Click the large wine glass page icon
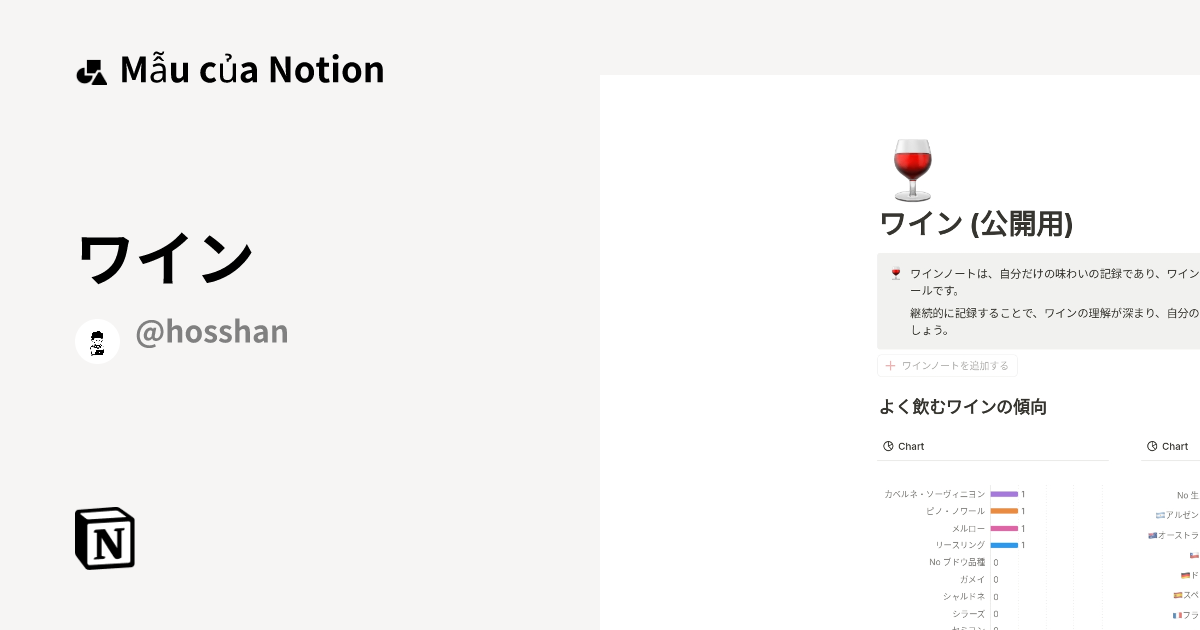1200x630 pixels. click(911, 170)
